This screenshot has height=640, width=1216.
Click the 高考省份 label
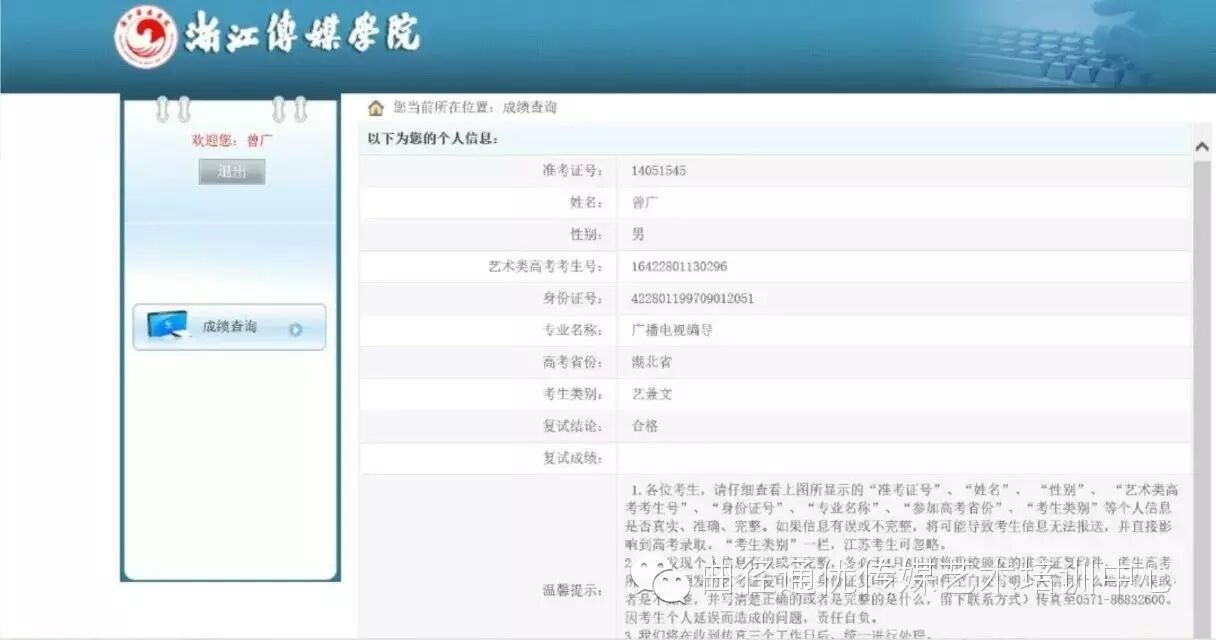[573, 363]
